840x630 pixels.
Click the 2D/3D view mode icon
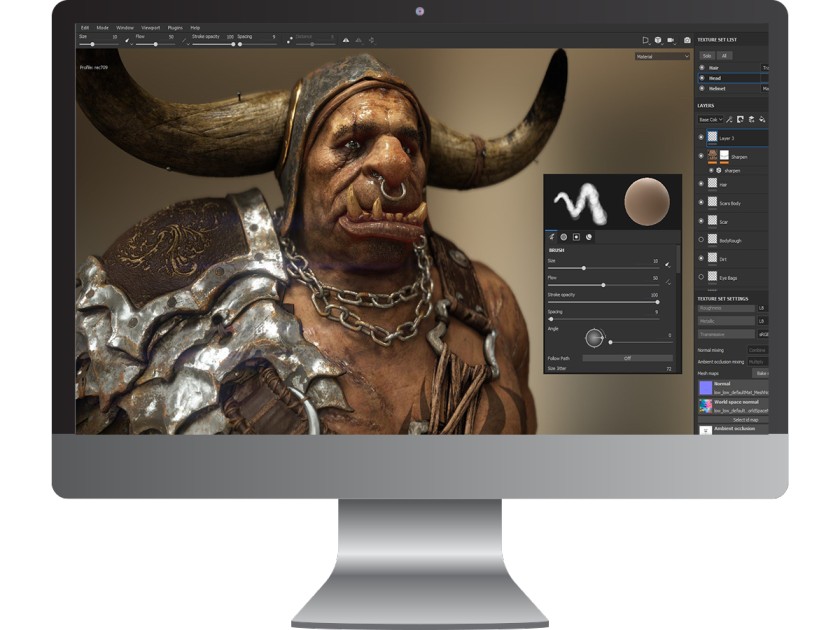click(646, 40)
